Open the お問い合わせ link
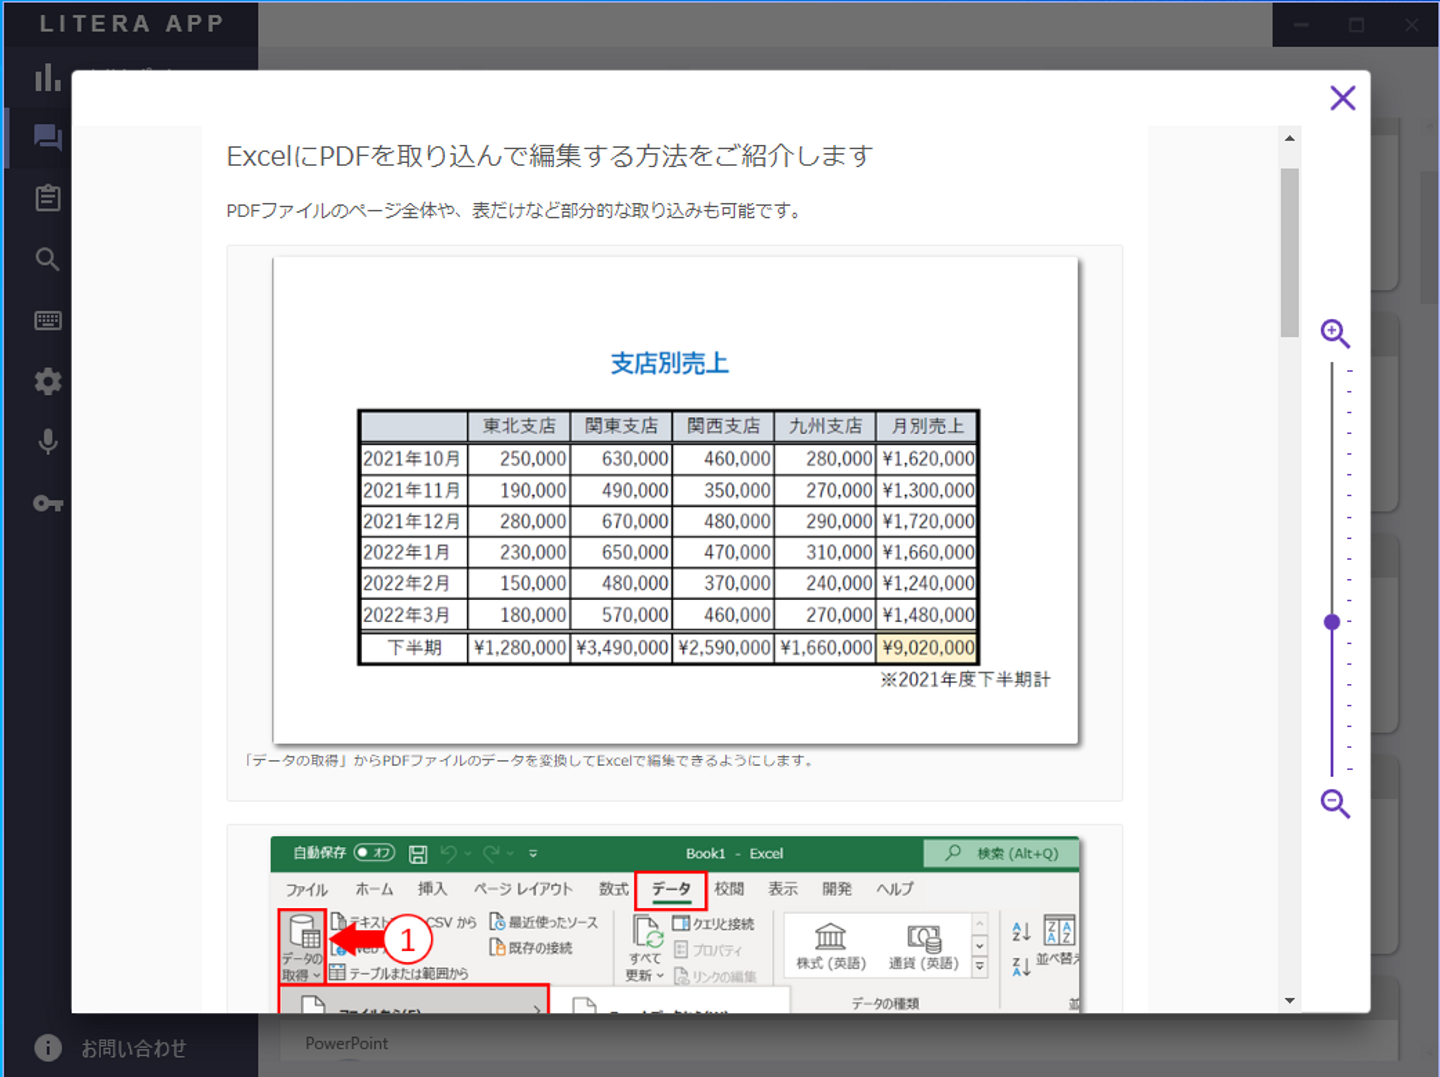Image resolution: width=1440 pixels, height=1077 pixels. [134, 1048]
